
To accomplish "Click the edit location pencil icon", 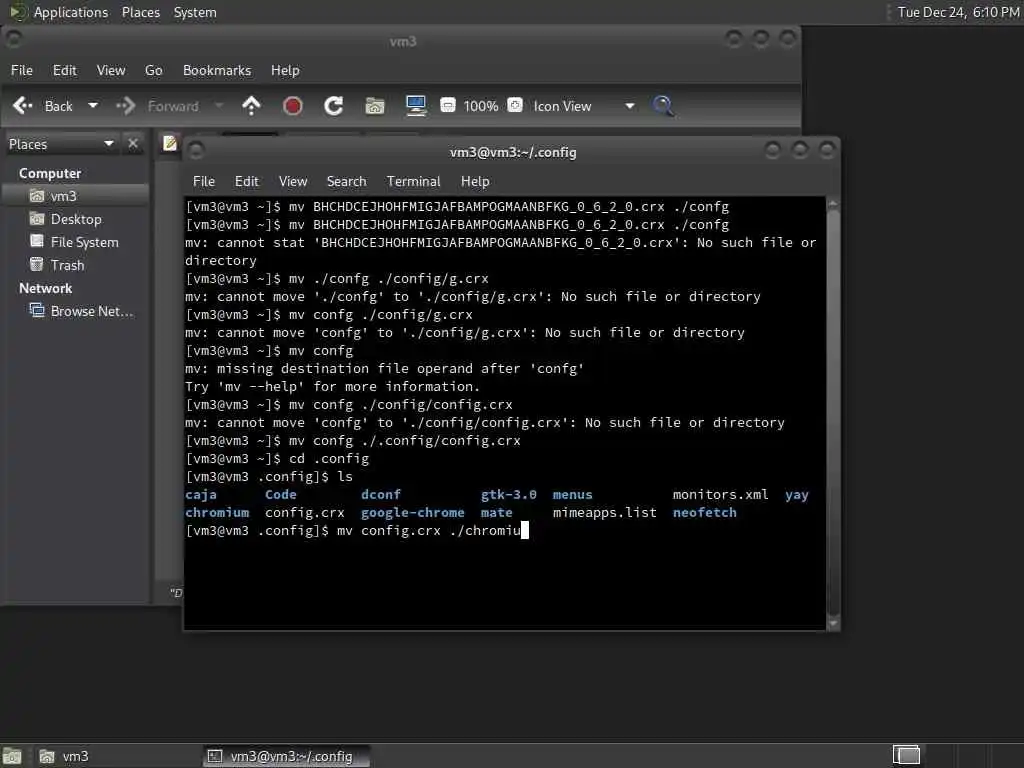I will [x=170, y=143].
